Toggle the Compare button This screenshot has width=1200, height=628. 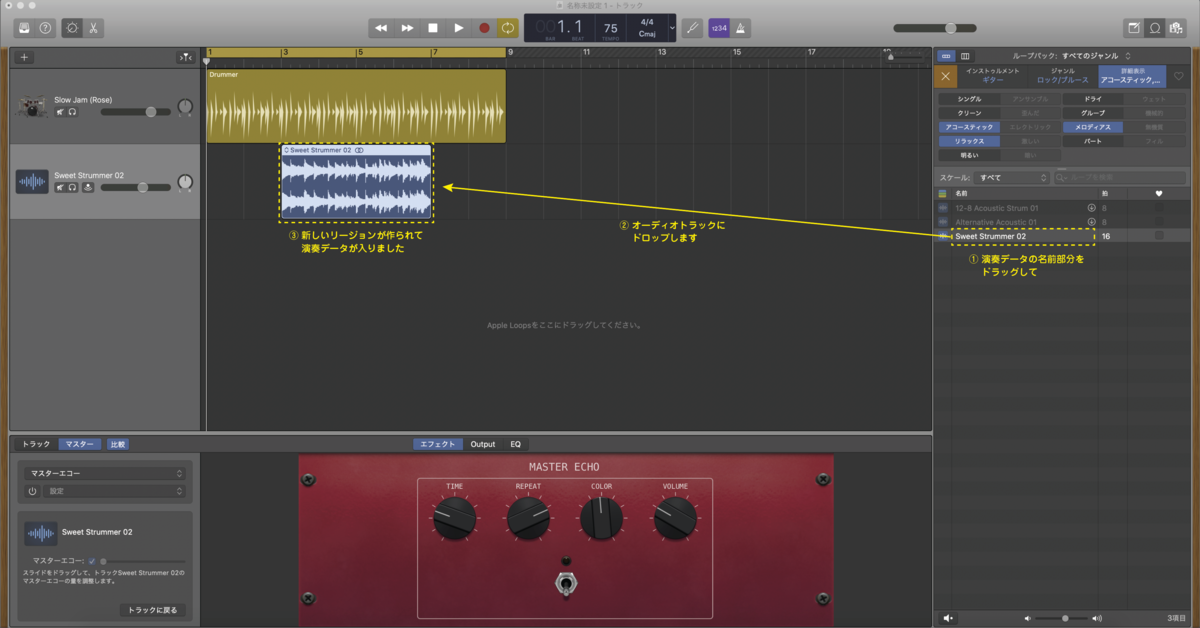(x=117, y=444)
